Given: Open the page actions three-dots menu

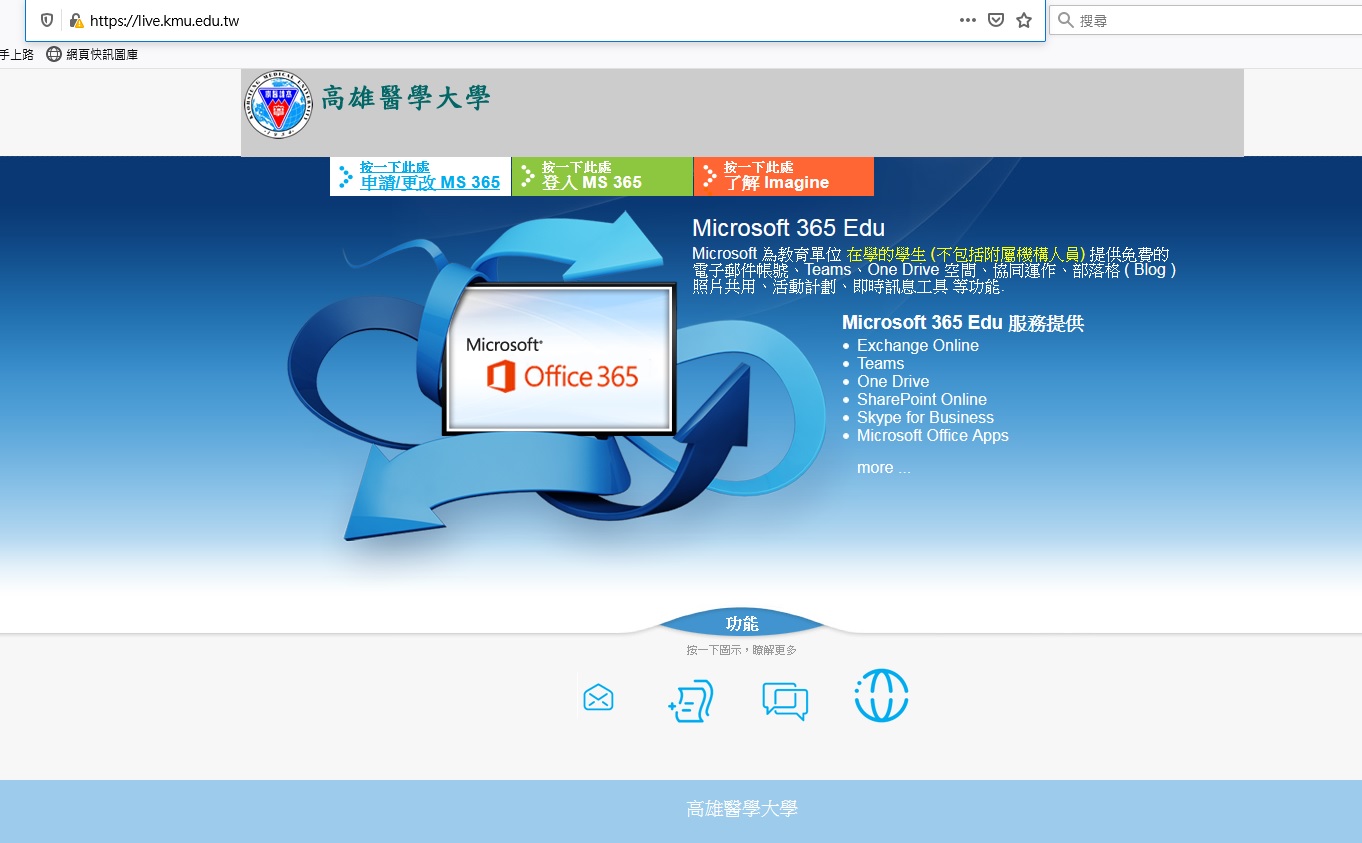Looking at the screenshot, I should pyautogui.click(x=967, y=20).
